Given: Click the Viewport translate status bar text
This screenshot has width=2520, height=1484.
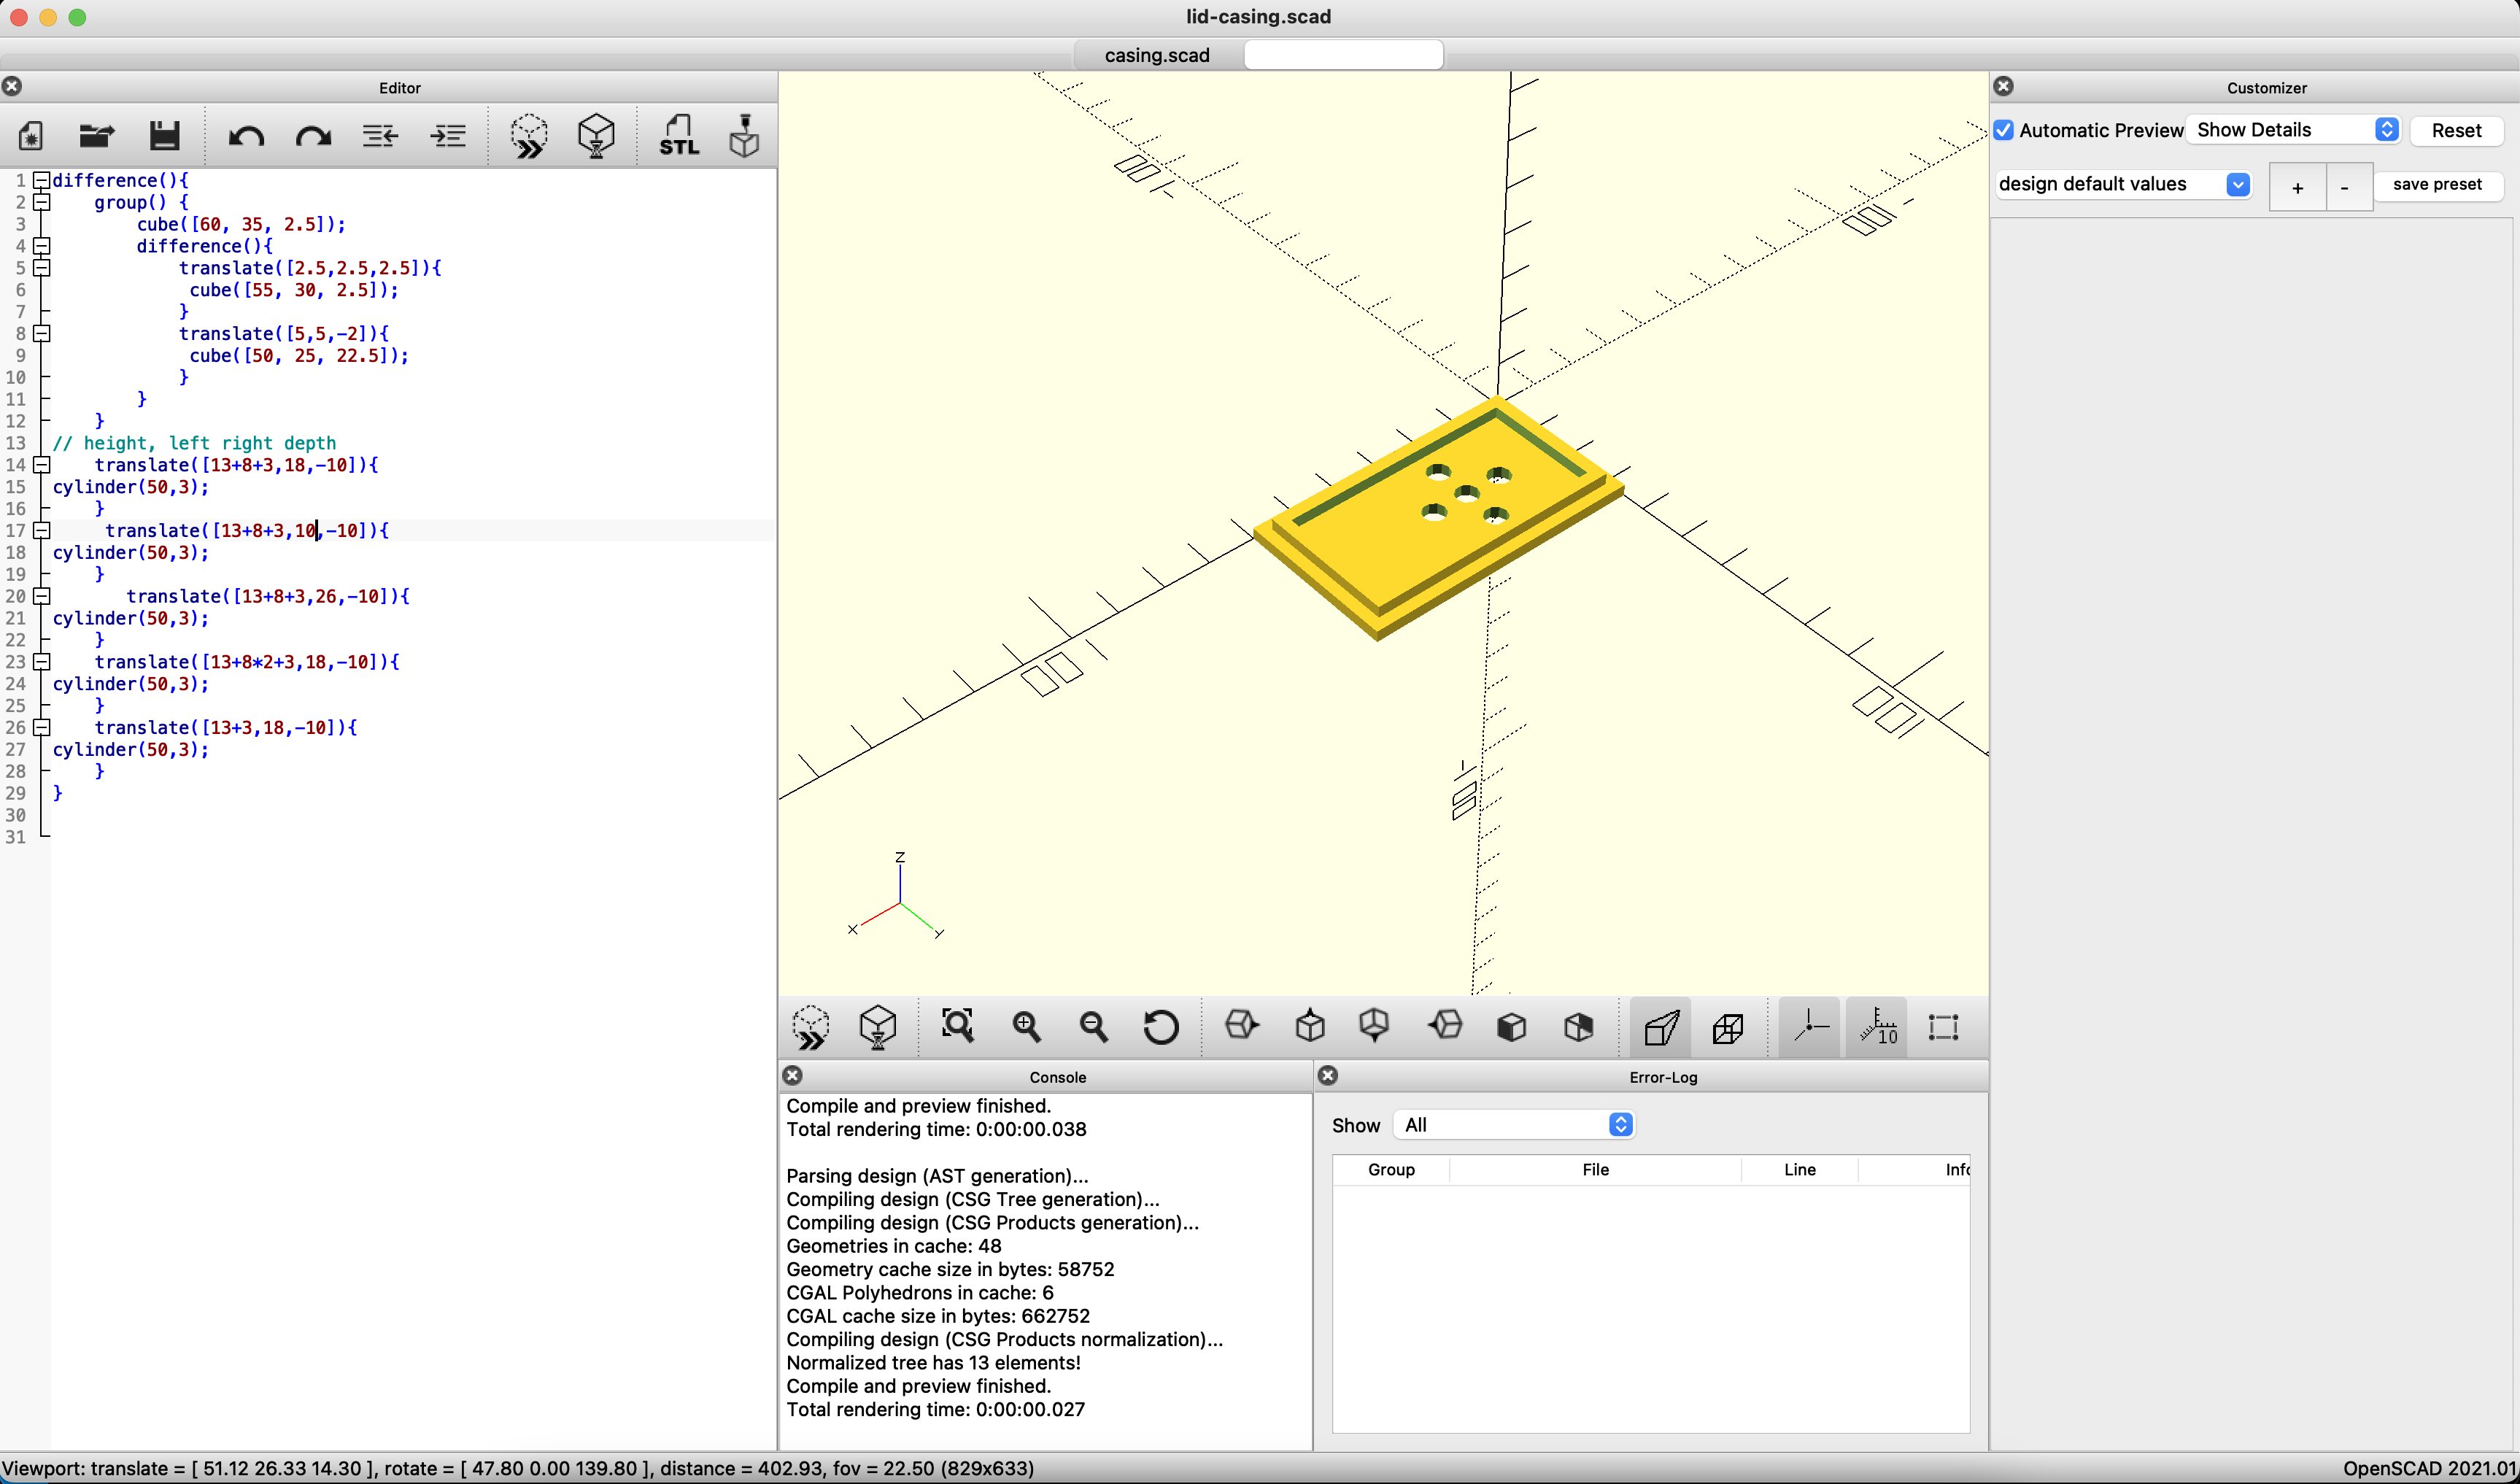Looking at the screenshot, I should click(x=518, y=1468).
